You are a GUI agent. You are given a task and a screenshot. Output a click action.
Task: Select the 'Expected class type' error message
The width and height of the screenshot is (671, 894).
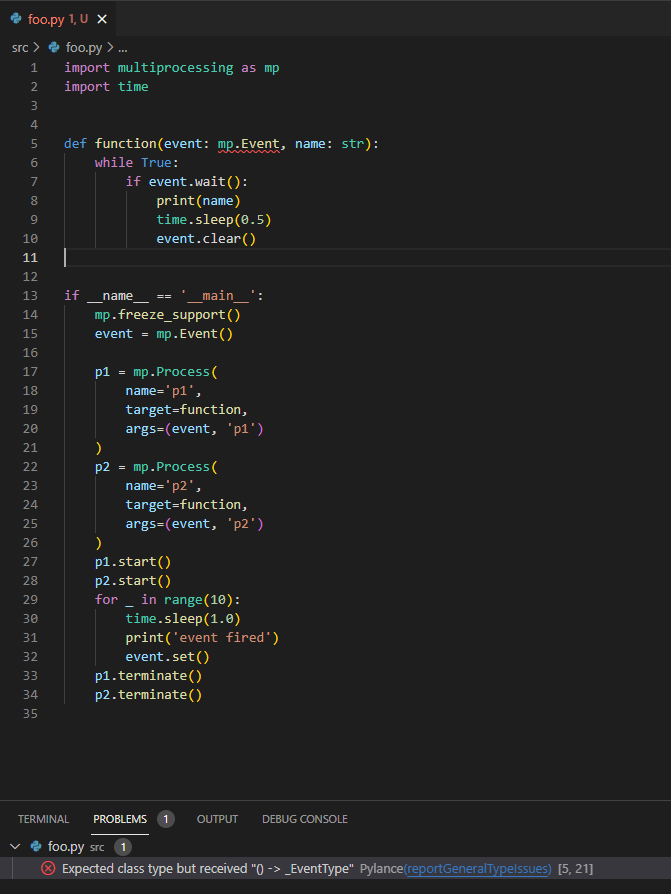coord(208,869)
